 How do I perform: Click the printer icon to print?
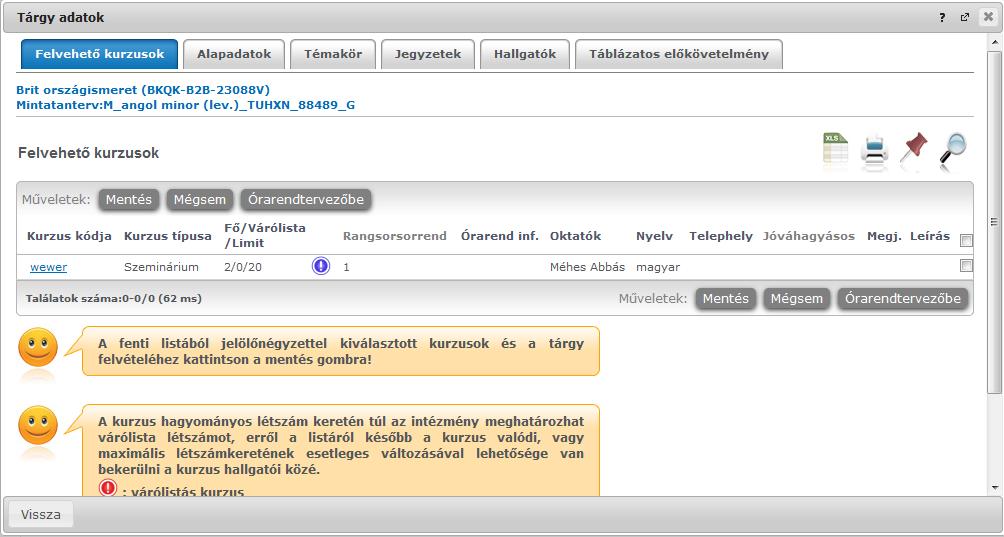pos(874,149)
